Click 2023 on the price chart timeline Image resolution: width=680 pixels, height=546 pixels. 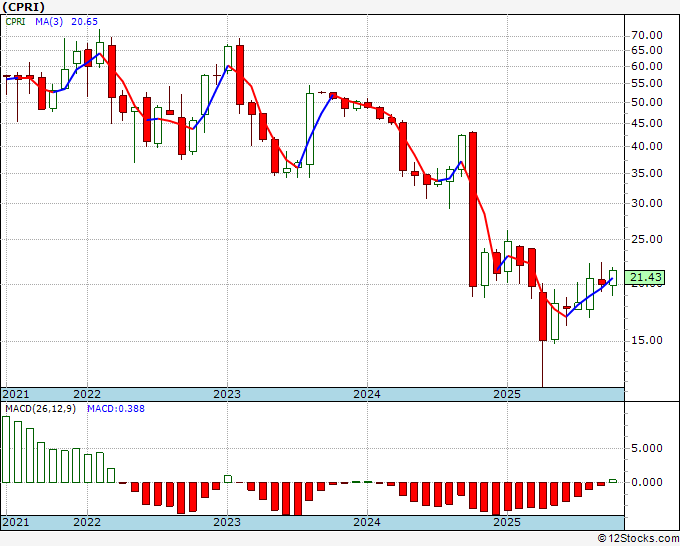tap(227, 394)
